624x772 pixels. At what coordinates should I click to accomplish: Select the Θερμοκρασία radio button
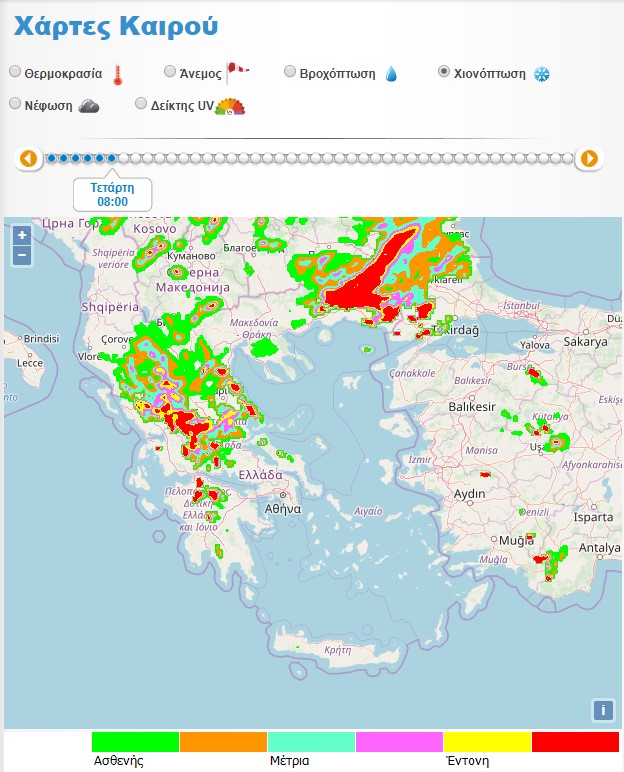pos(15,71)
